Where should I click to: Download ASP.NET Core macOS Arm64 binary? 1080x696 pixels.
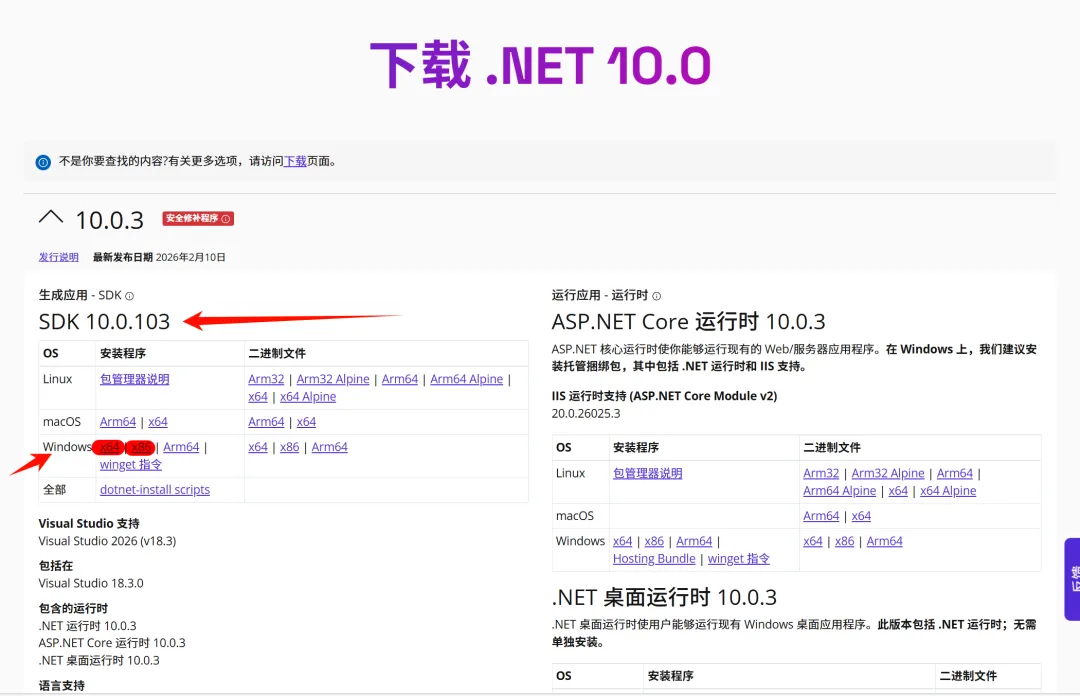point(821,516)
